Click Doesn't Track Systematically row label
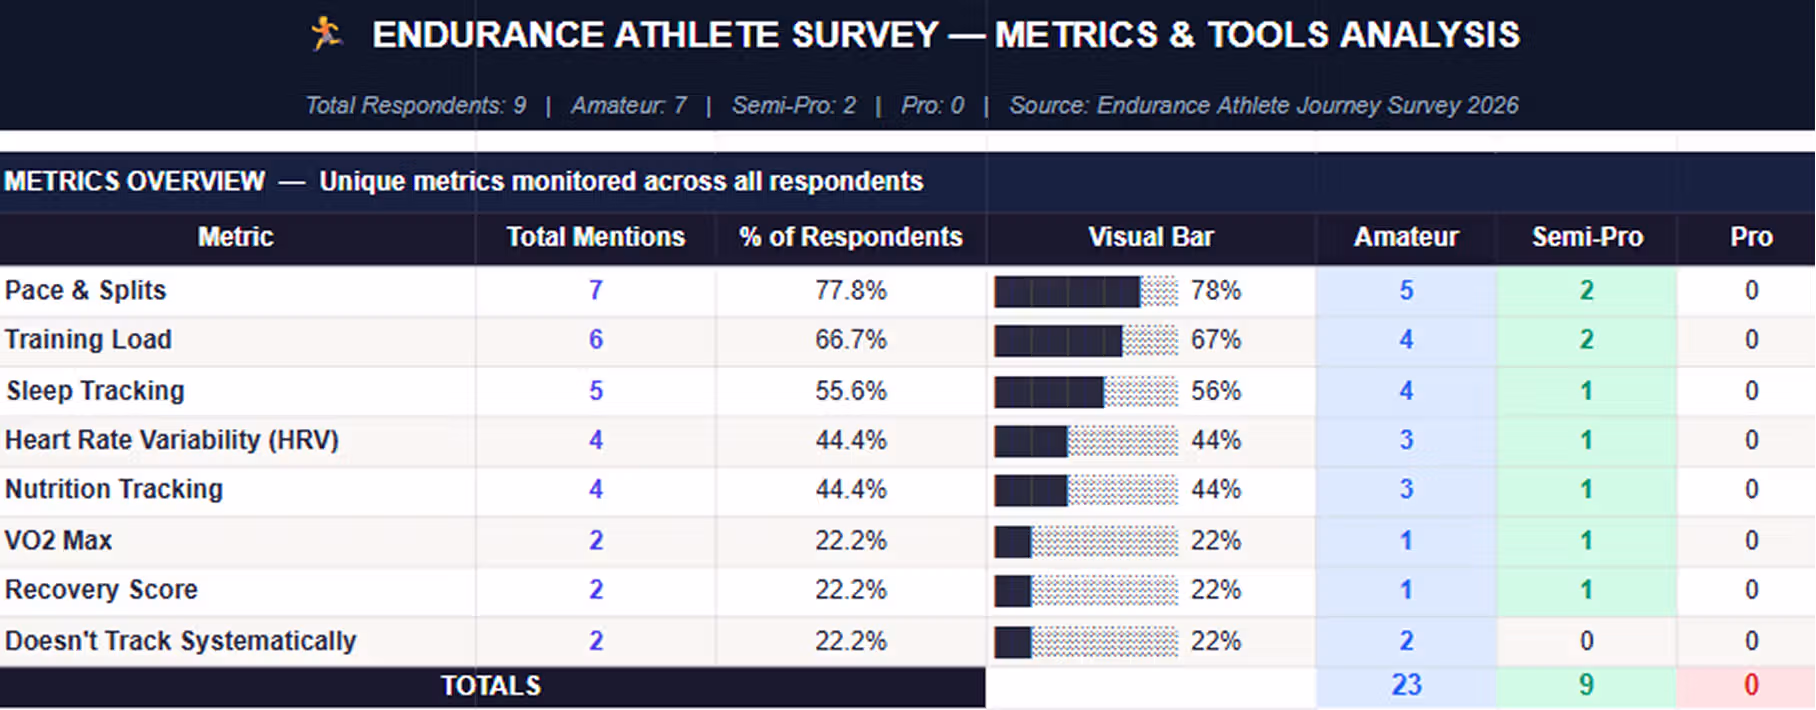 181,641
